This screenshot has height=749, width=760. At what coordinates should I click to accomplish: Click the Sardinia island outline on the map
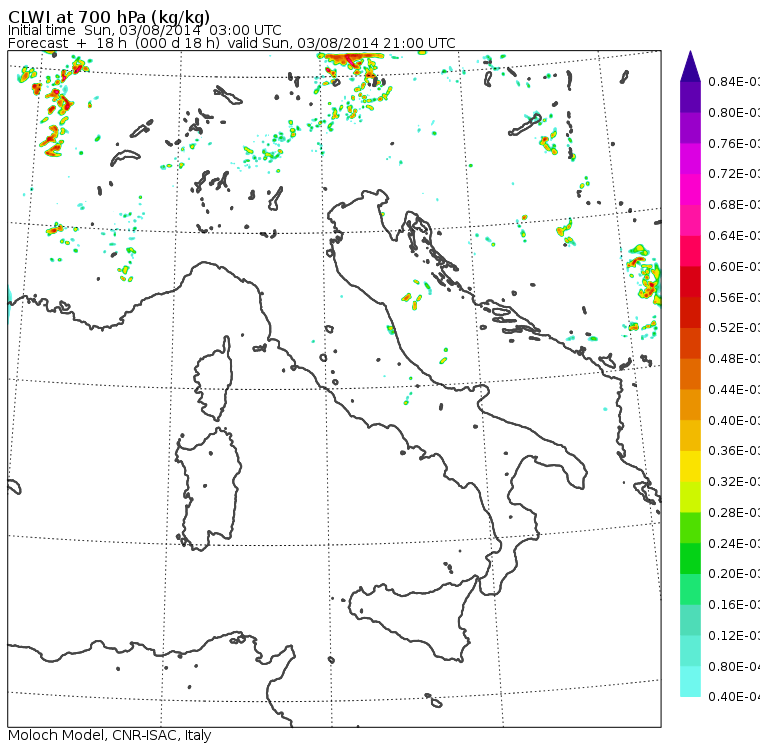point(208,489)
